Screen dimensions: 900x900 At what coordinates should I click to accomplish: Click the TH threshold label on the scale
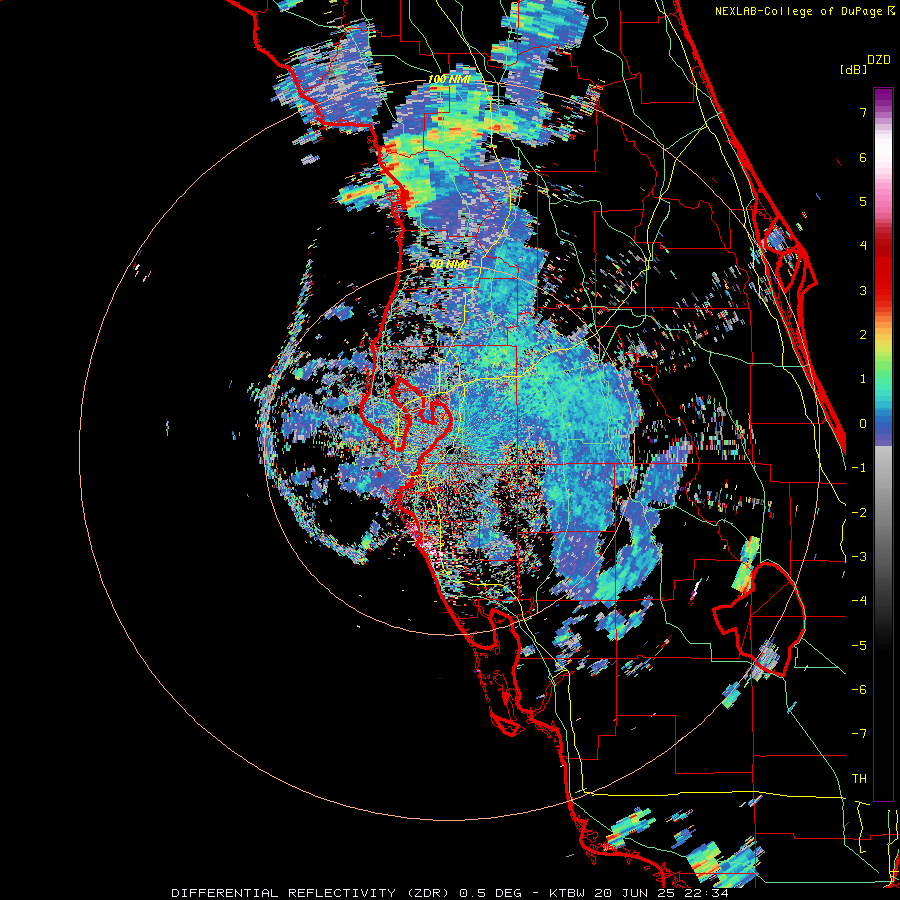859,779
